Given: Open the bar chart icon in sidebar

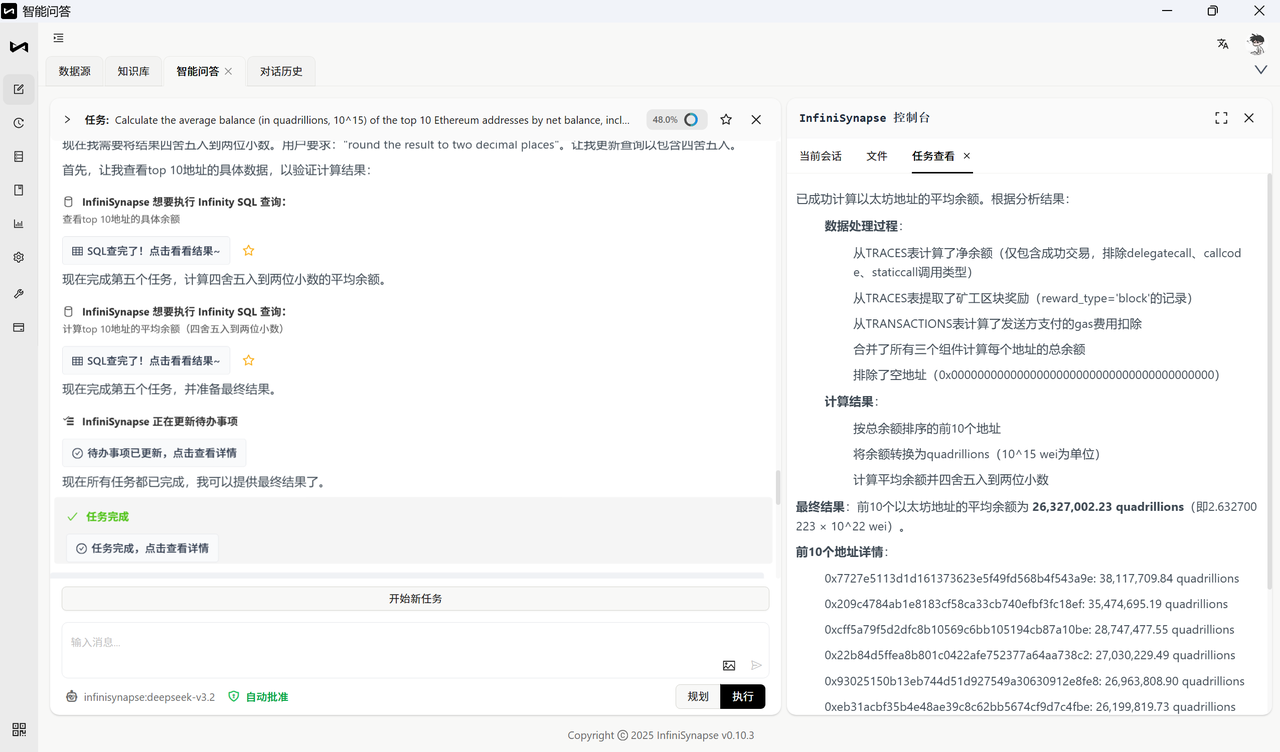Looking at the screenshot, I should tap(18, 224).
